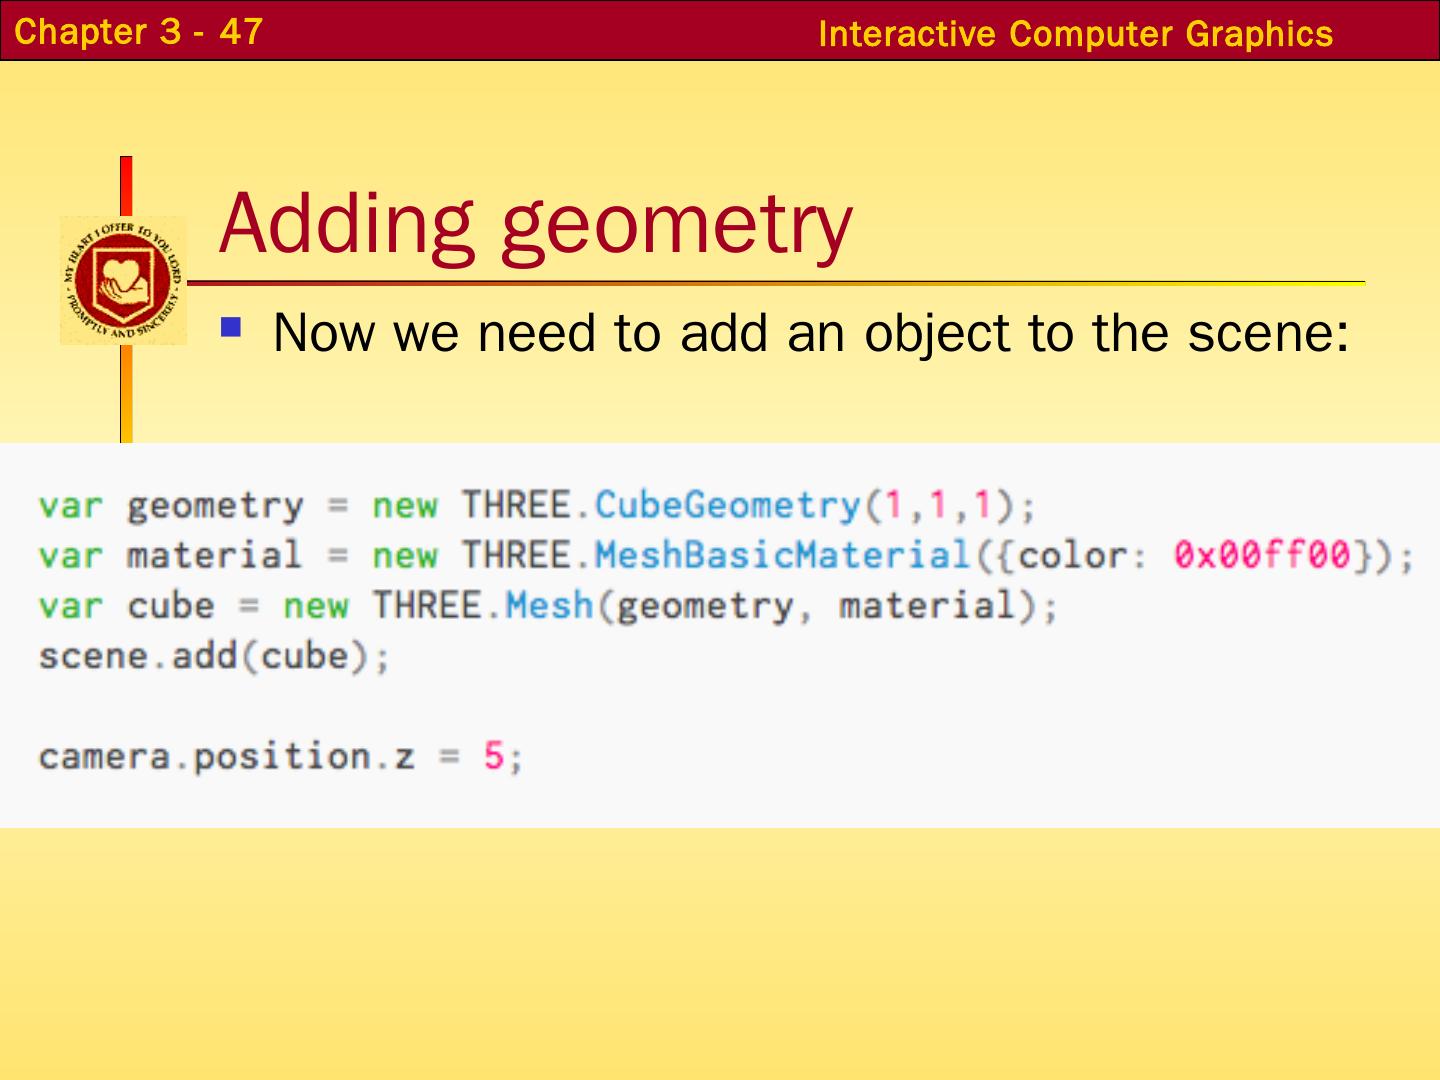Click the MeshBasicMaterial class name
This screenshot has height=1080, width=1440.
(x=781, y=554)
